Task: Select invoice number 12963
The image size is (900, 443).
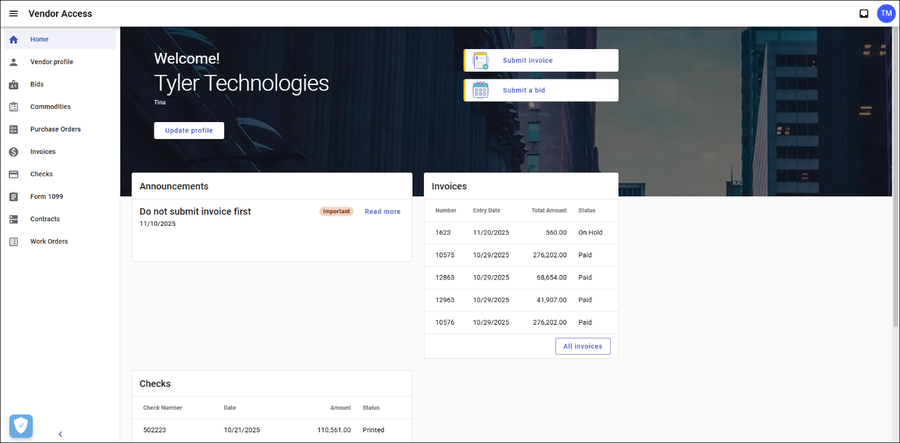Action: click(445, 300)
